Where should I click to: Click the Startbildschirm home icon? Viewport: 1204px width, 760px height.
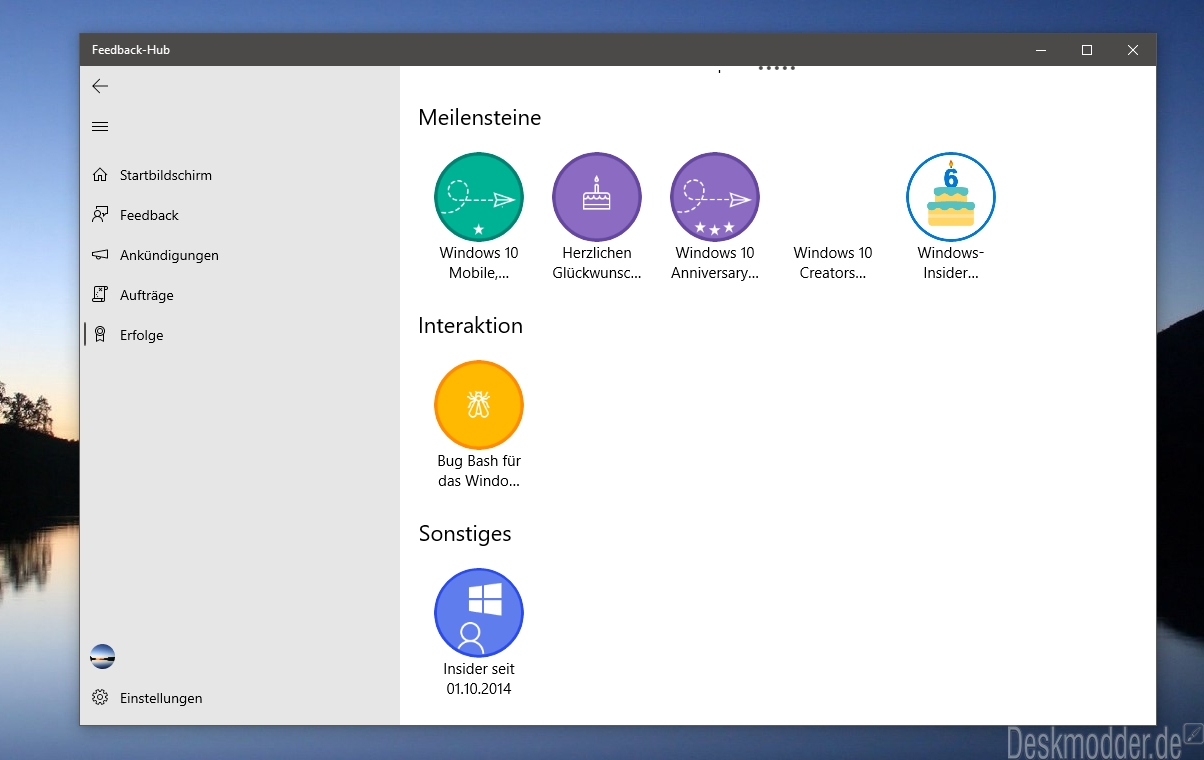click(x=100, y=175)
